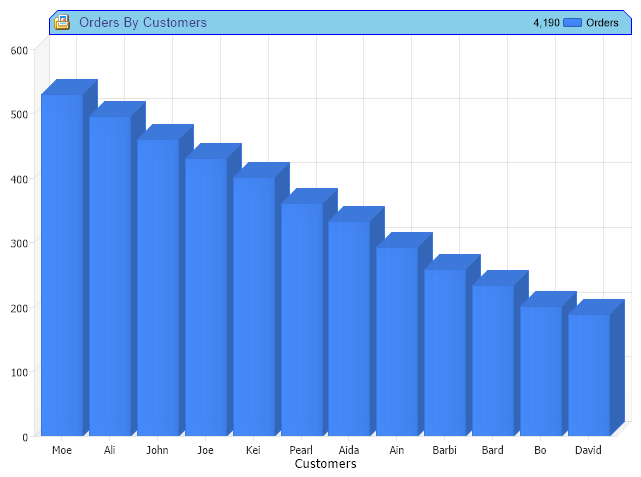Select David's bar, the shortest one
641x477 pixels.
point(589,375)
